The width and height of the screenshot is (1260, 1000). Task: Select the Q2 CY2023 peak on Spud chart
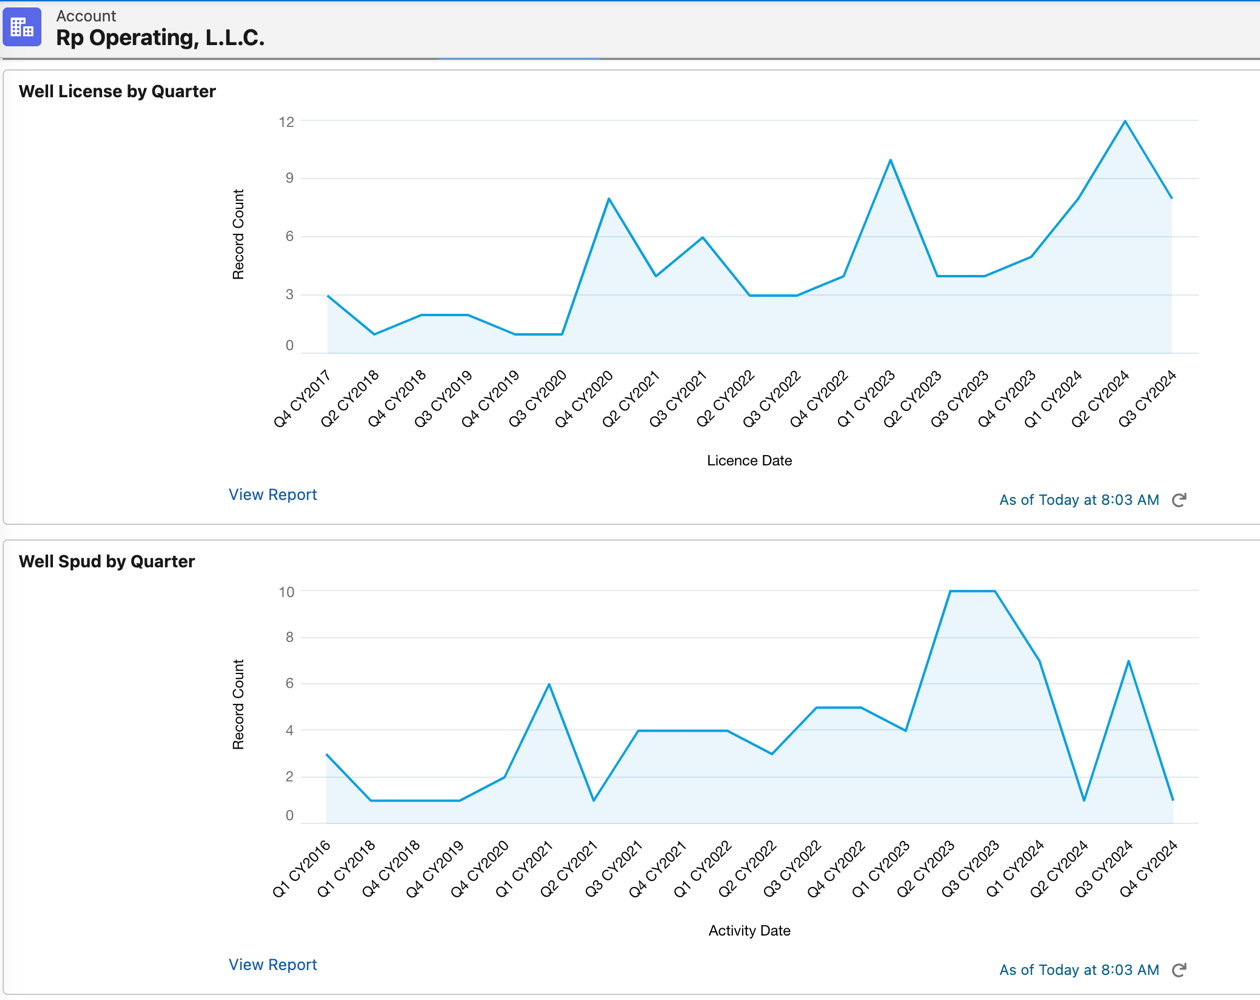point(950,591)
